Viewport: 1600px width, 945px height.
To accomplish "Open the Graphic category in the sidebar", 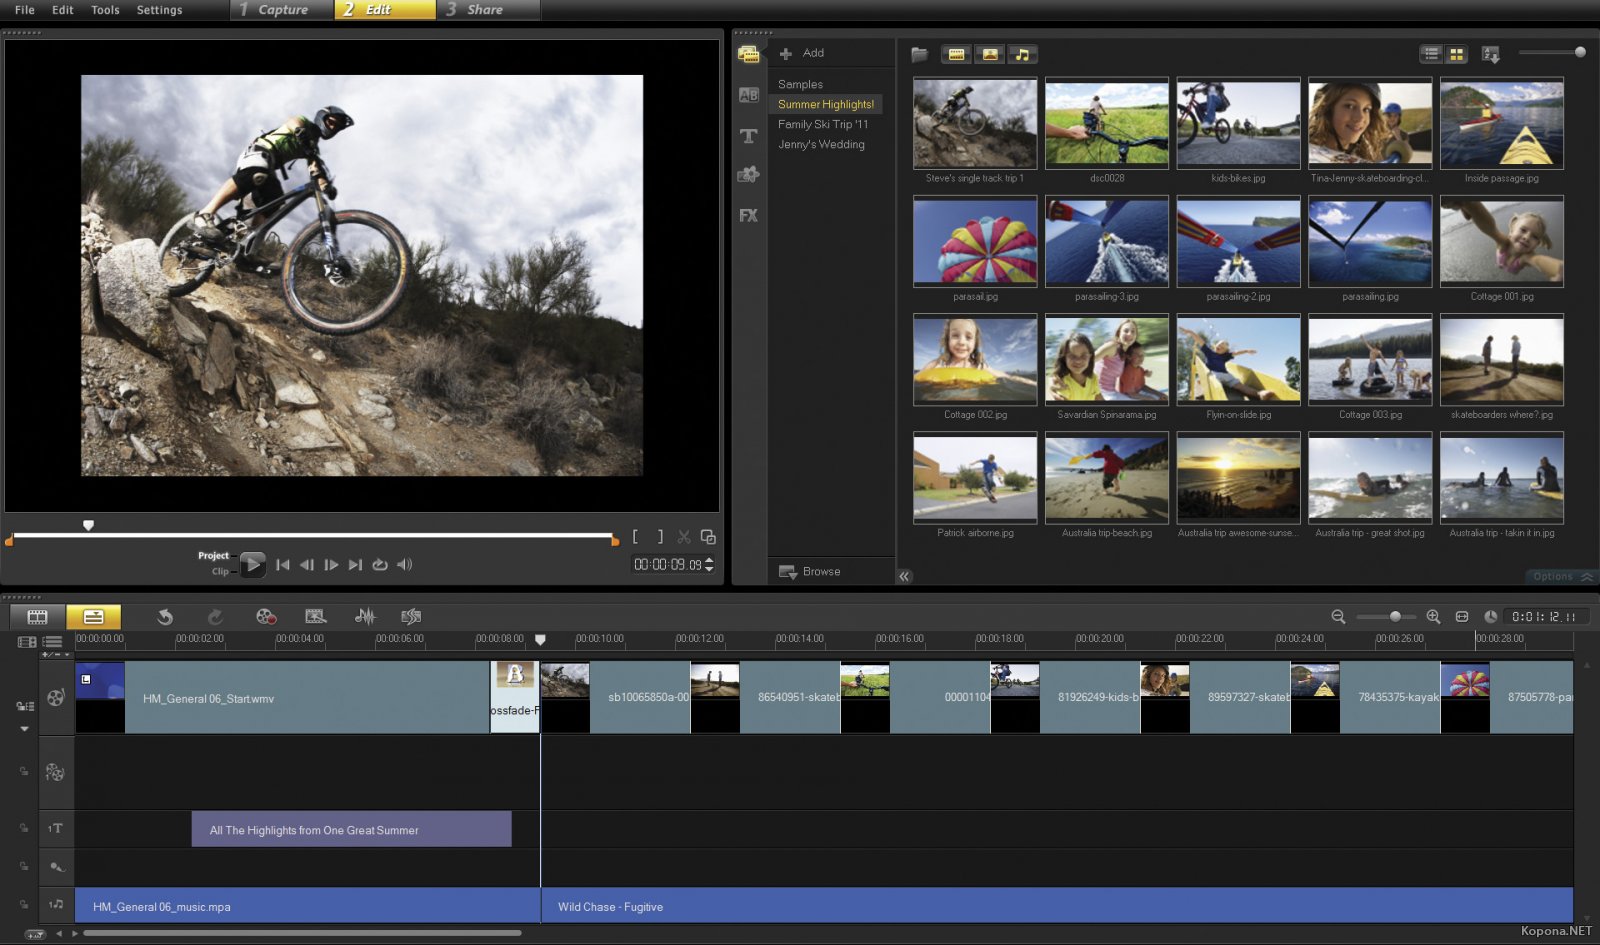I will 748,175.
